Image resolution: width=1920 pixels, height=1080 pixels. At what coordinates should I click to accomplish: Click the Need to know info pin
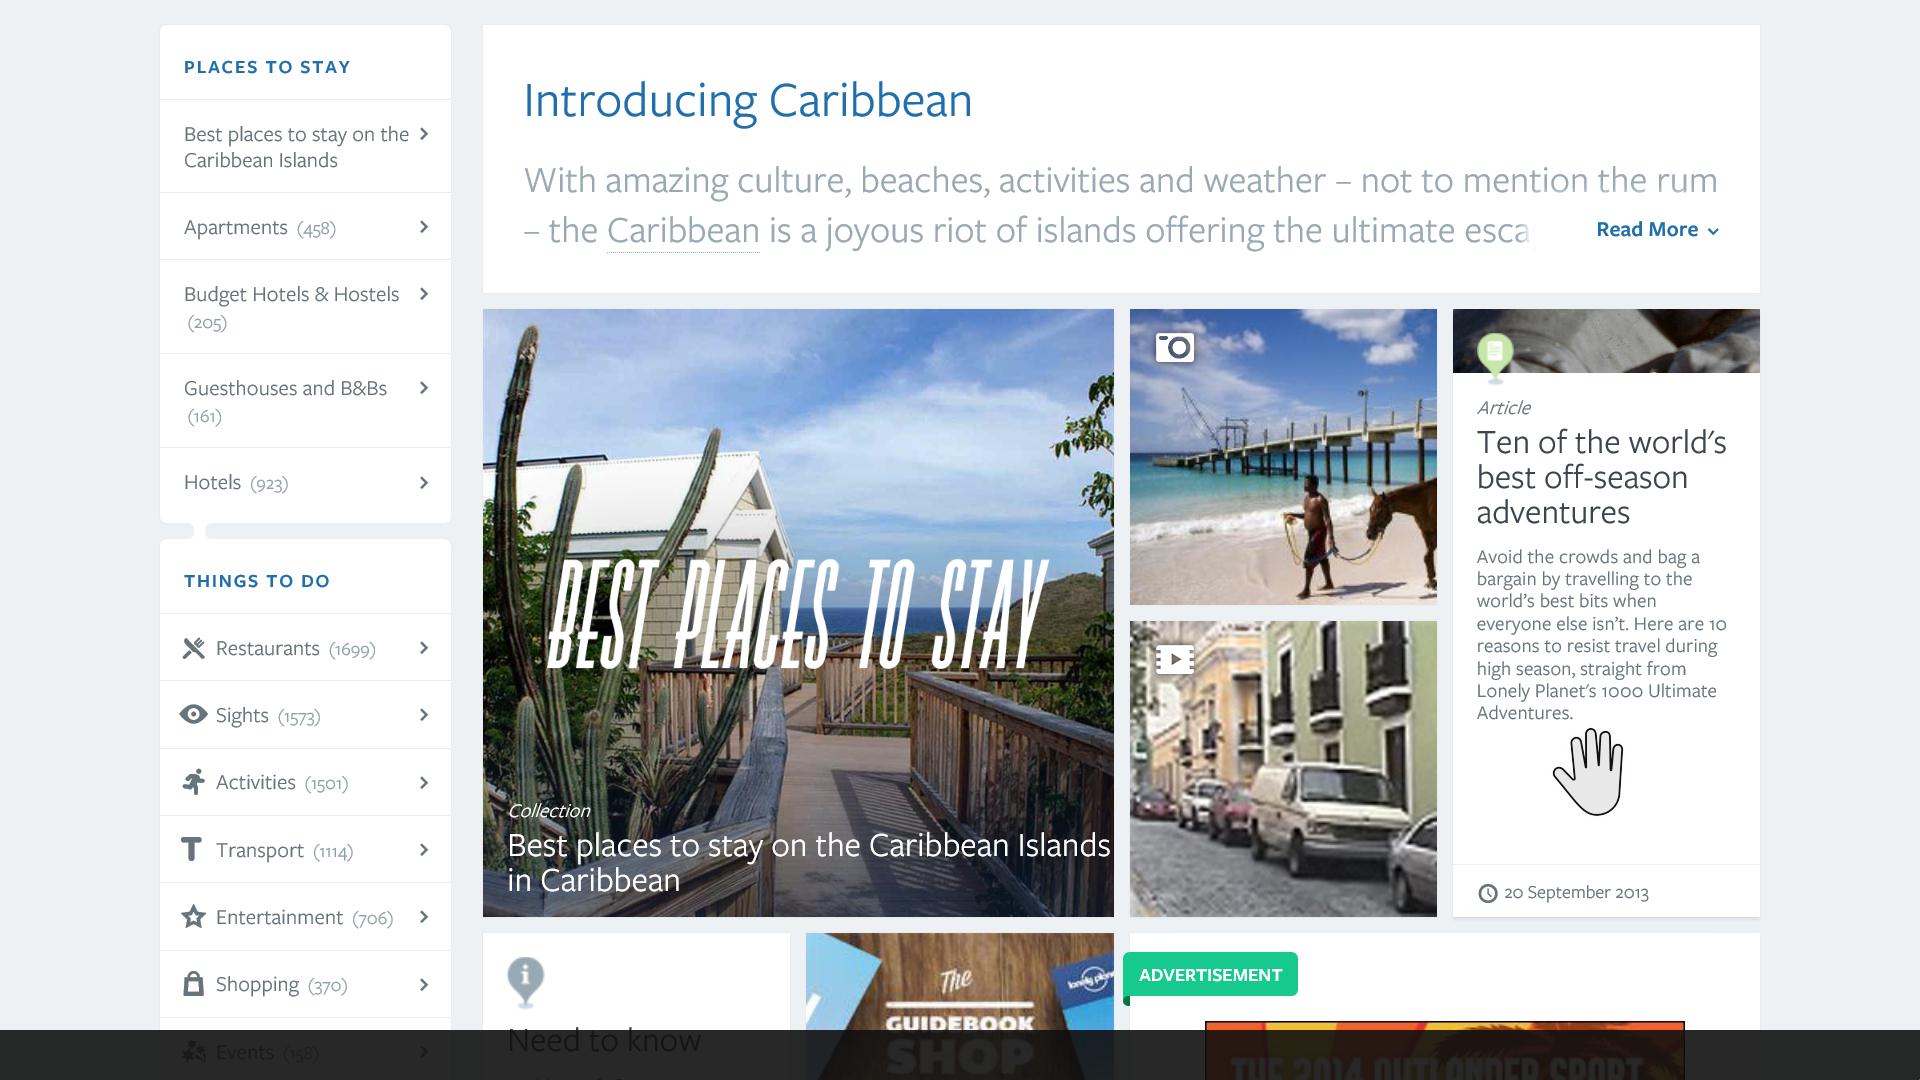pyautogui.click(x=525, y=982)
